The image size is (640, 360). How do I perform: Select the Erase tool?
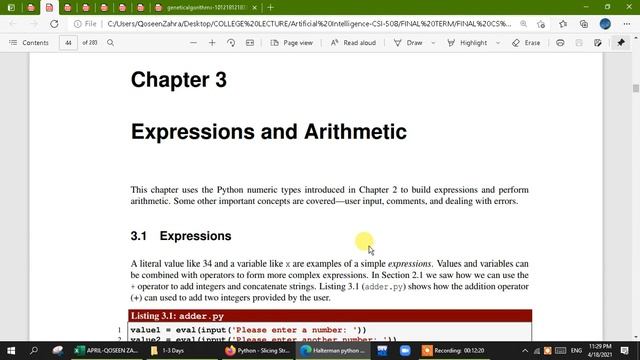[526, 43]
